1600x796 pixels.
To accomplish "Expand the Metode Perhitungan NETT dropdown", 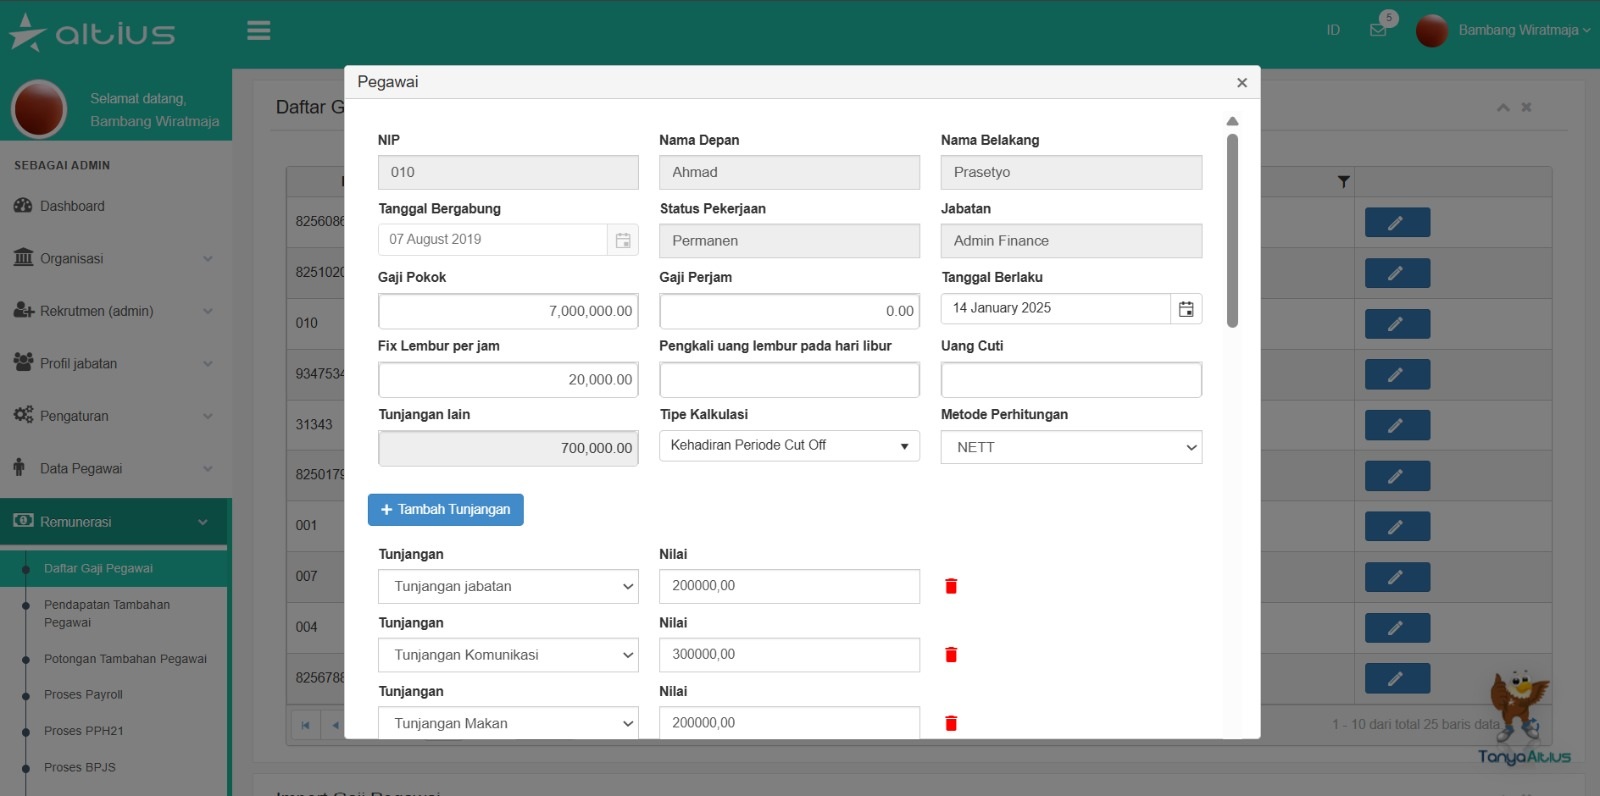I will [x=1071, y=447].
